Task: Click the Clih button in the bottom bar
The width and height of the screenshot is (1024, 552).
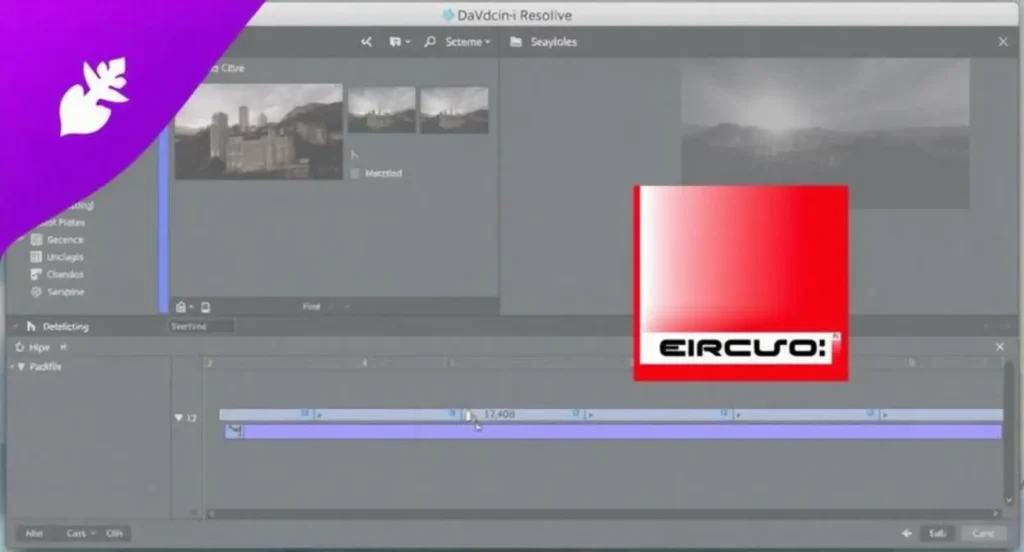Action: [114, 533]
